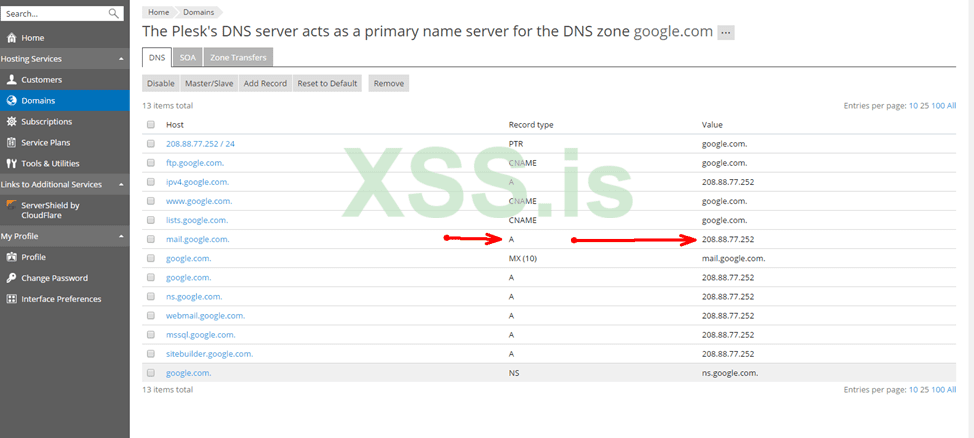Click the Customers person icon
This screenshot has width=974, height=438.
[x=11, y=80]
